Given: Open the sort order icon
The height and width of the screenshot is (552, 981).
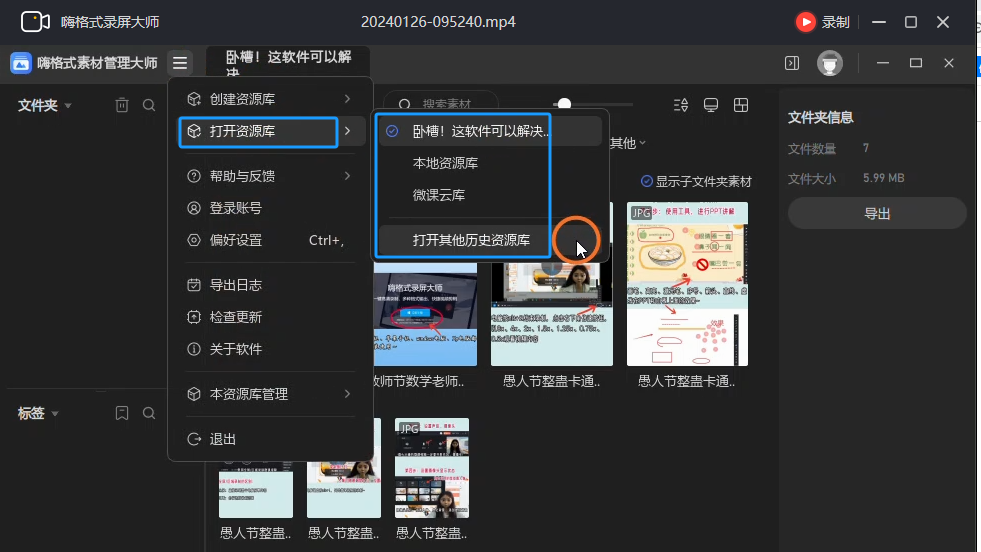Looking at the screenshot, I should pos(681,105).
